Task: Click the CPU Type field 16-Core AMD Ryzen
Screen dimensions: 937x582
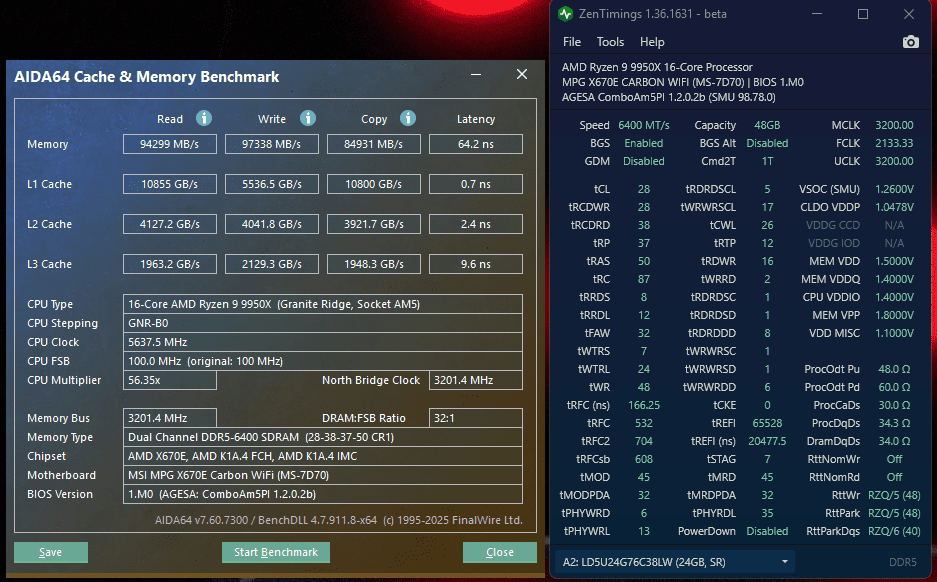Action: click(323, 304)
